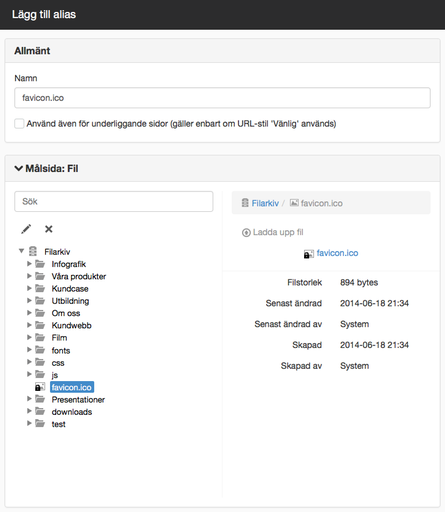Focus the Sök search field
This screenshot has width=445, height=512.
(x=114, y=201)
